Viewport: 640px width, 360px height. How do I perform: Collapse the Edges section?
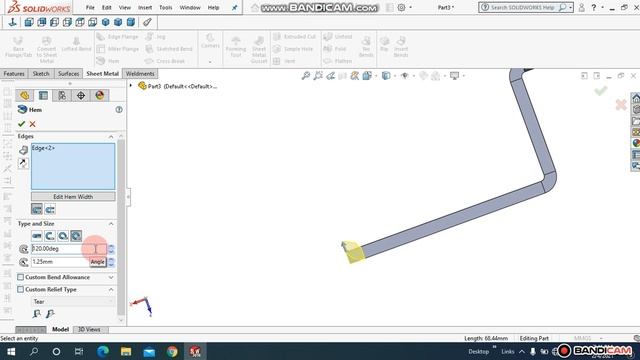tap(111, 136)
